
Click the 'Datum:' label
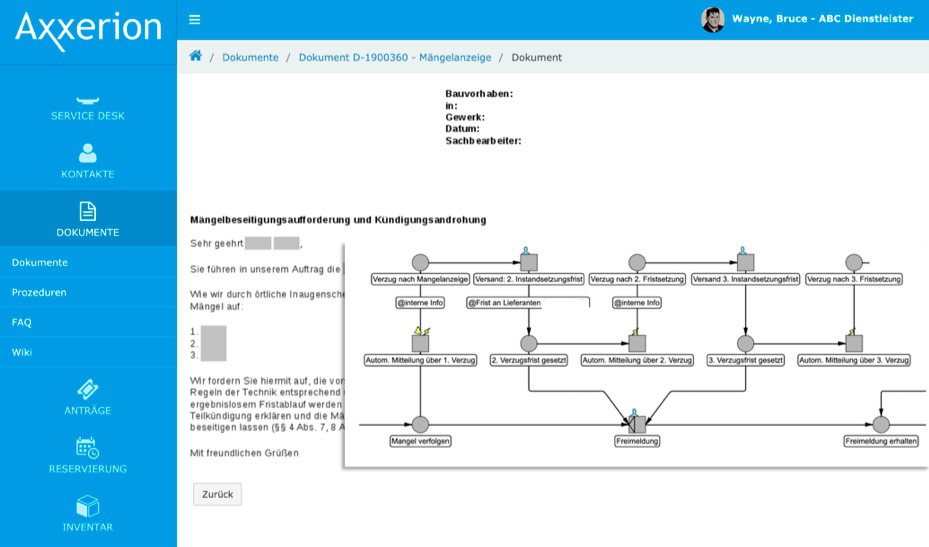click(x=462, y=129)
